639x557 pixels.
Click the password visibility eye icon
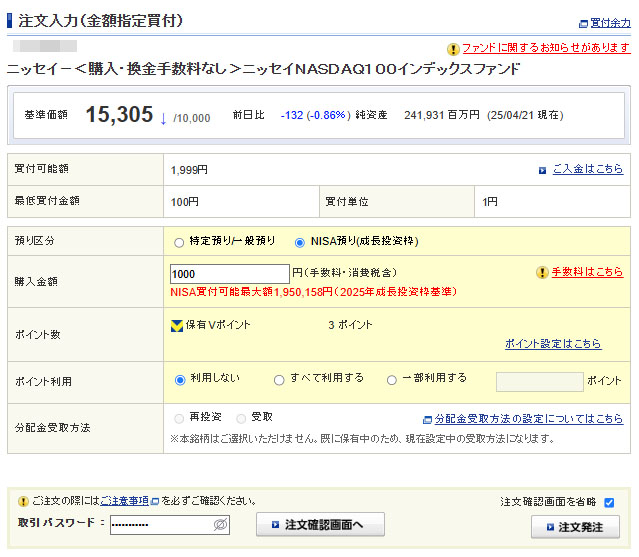click(221, 524)
